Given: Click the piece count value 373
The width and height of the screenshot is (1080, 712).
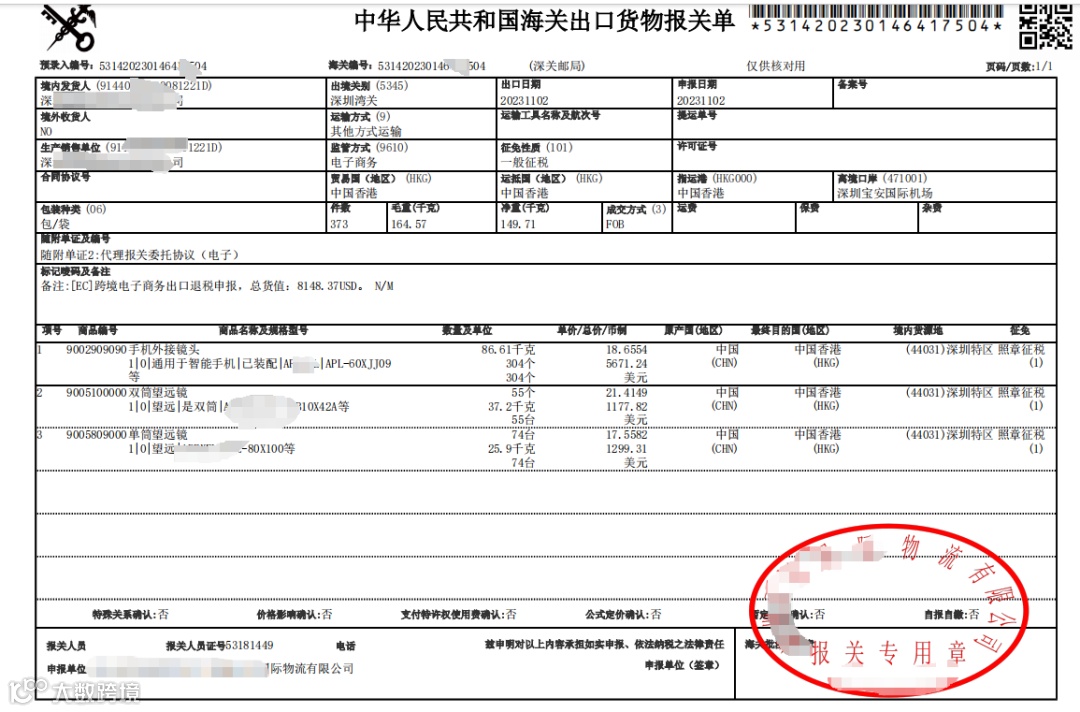Looking at the screenshot, I should 339,224.
